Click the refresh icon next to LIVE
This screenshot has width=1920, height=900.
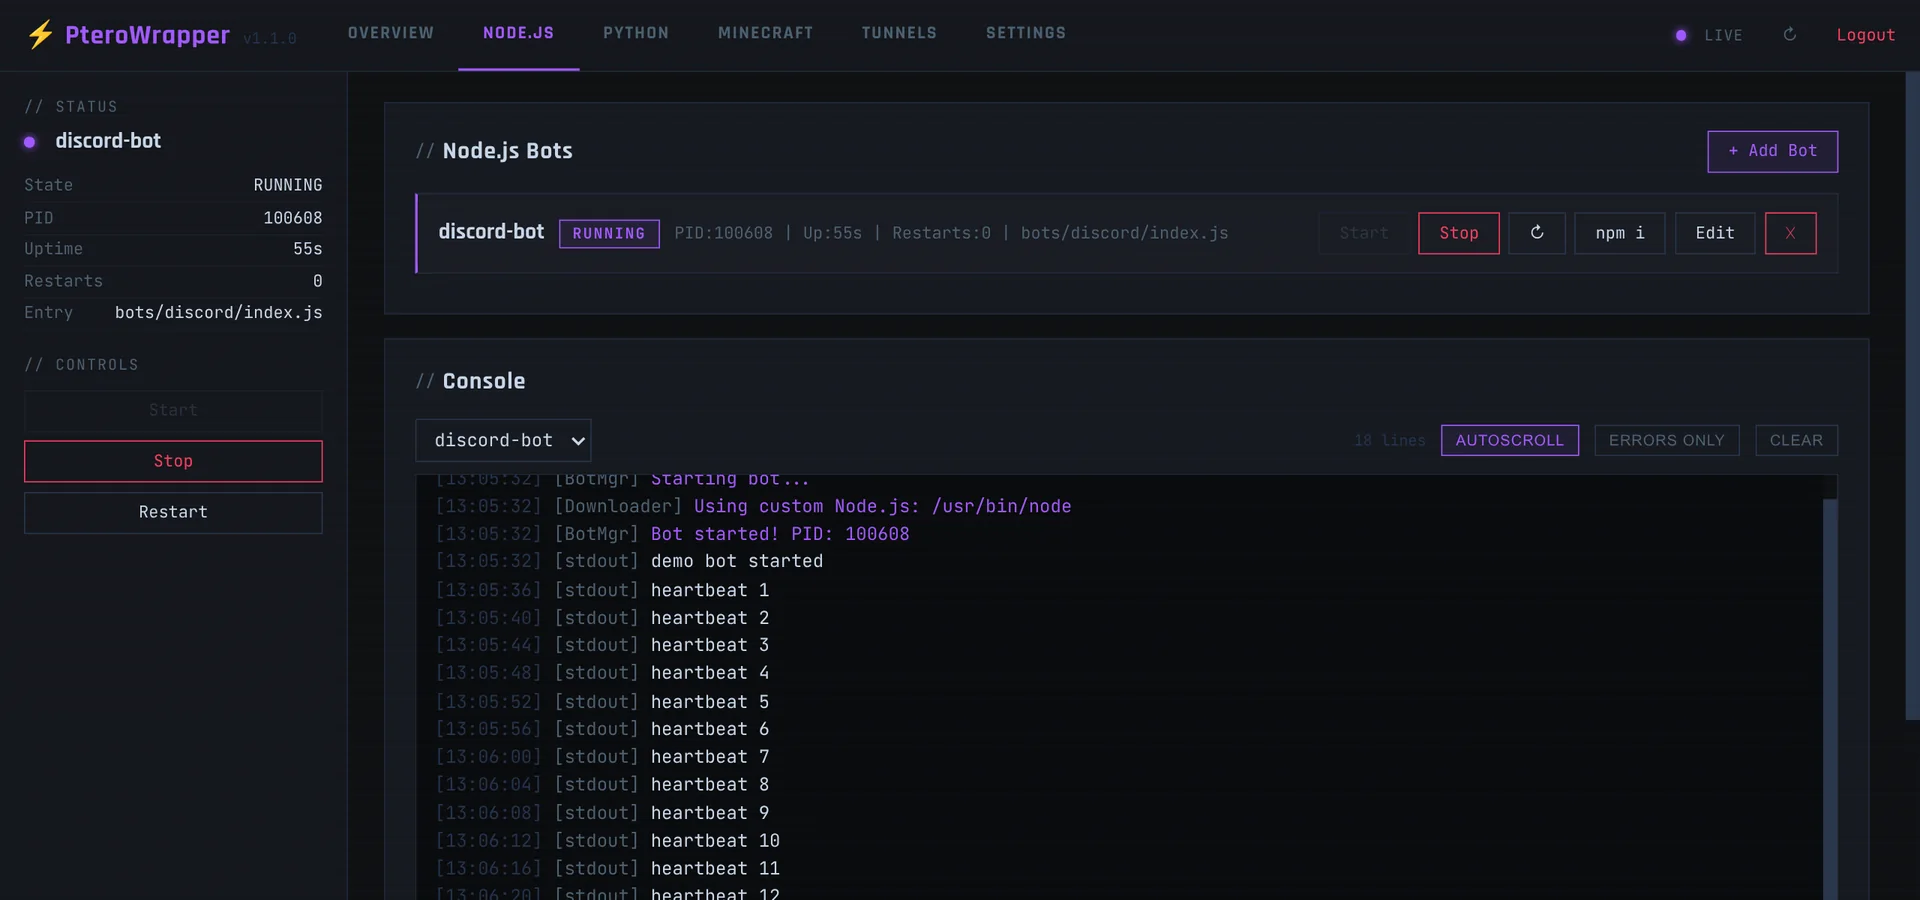coord(1790,34)
